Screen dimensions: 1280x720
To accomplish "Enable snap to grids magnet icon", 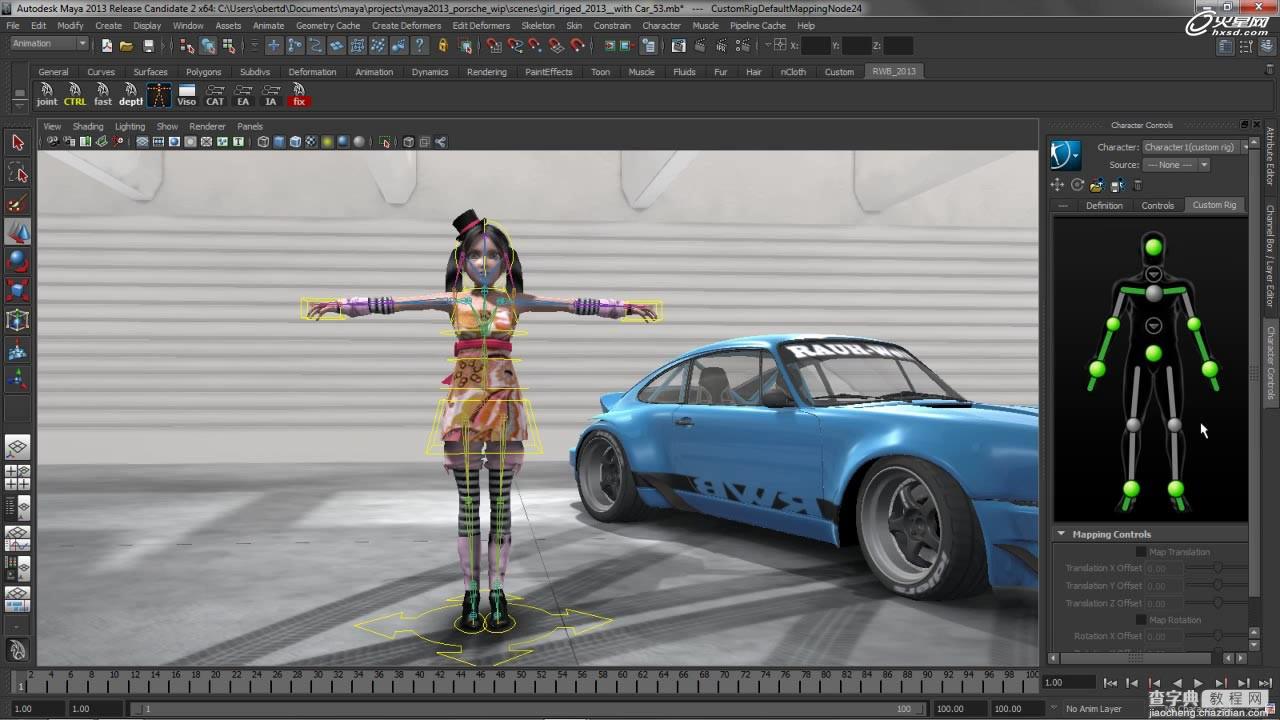I will [x=494, y=45].
